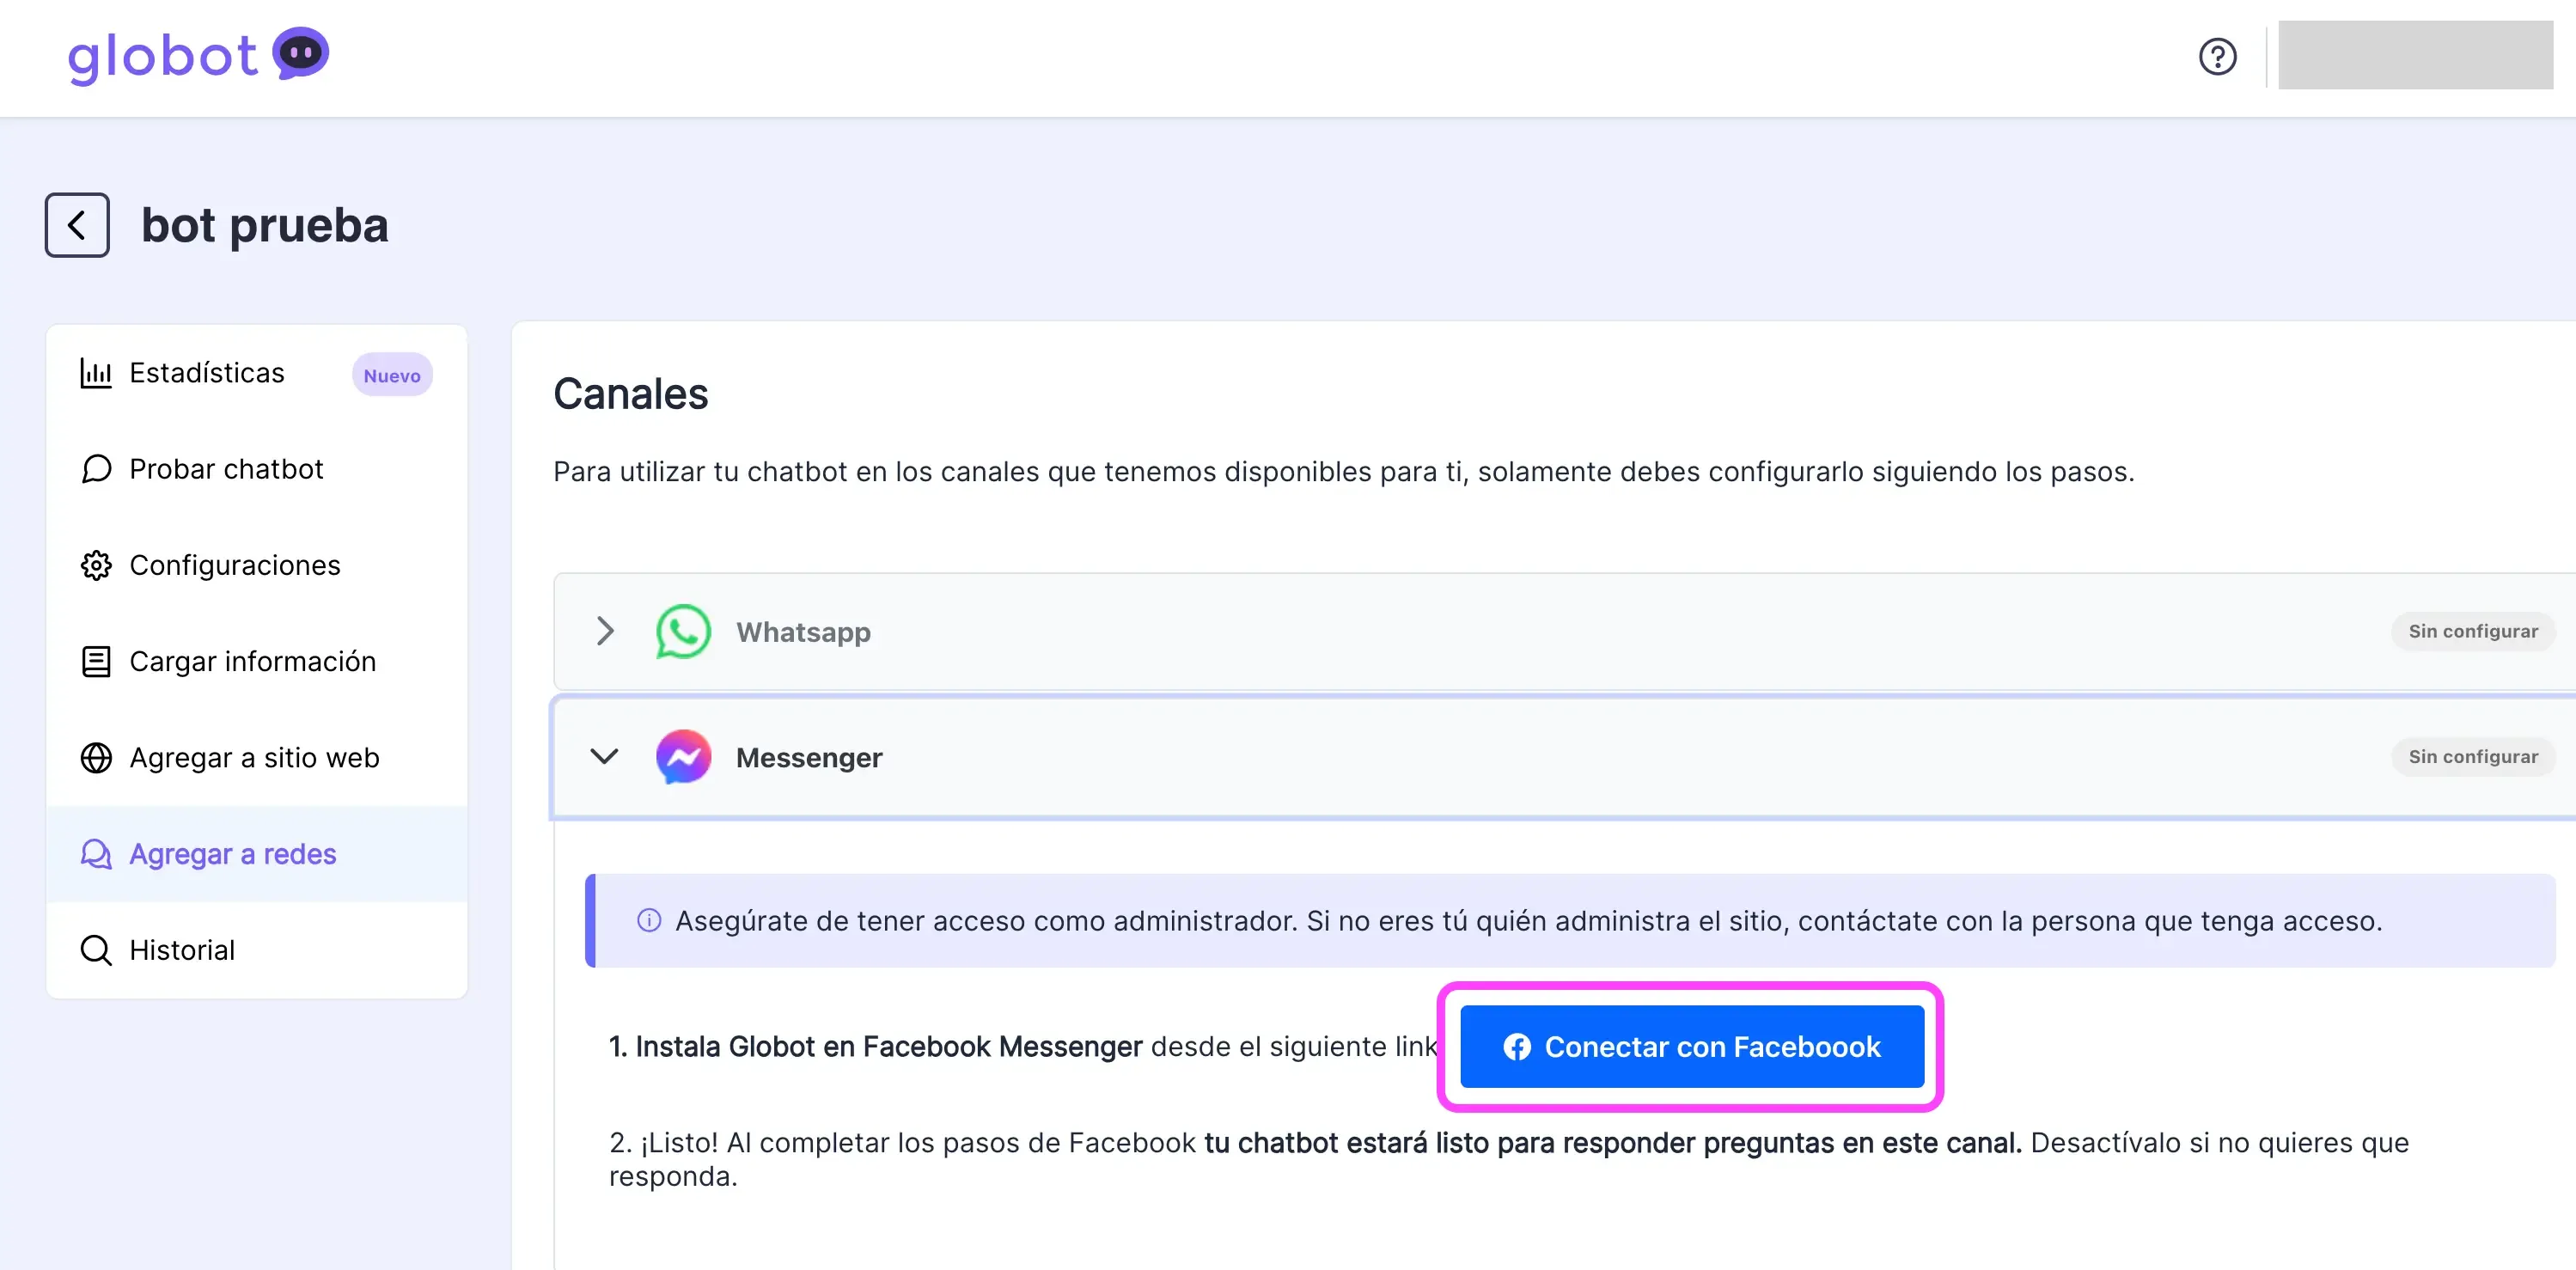Image resolution: width=2576 pixels, height=1270 pixels.
Task: Select Historial in the sidebar
Action: 181,949
